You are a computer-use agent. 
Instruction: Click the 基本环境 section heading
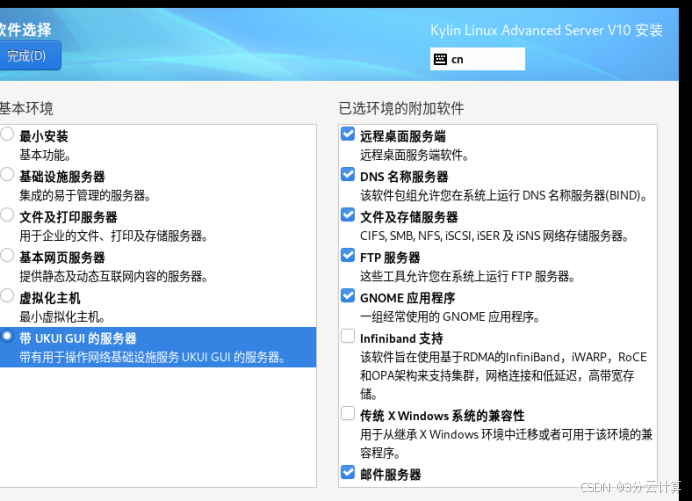(x=26, y=108)
